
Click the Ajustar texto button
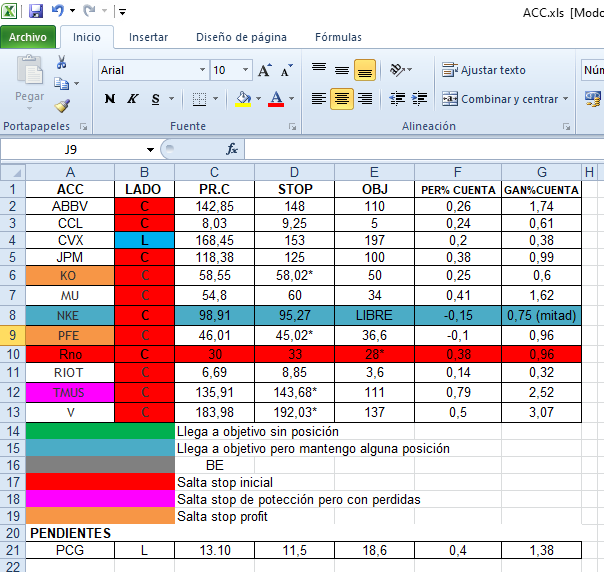(x=484, y=70)
